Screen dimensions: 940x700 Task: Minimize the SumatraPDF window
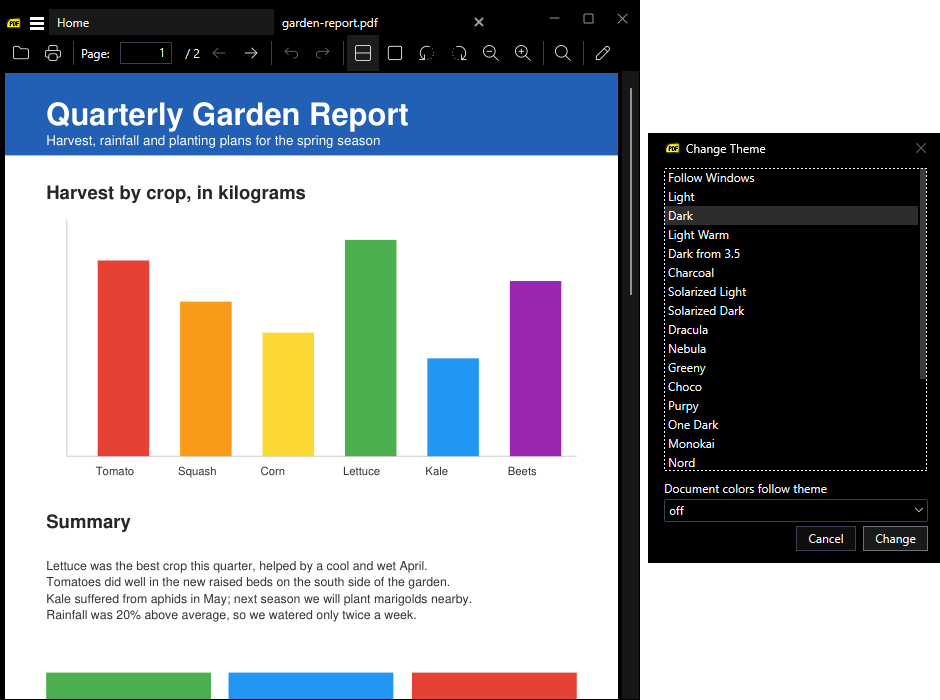coord(555,19)
